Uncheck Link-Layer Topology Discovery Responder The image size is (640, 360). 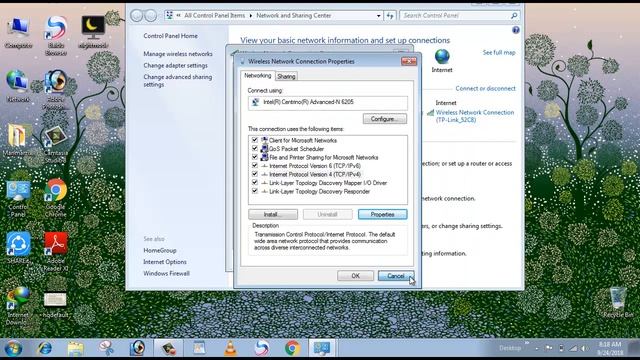coord(255,191)
